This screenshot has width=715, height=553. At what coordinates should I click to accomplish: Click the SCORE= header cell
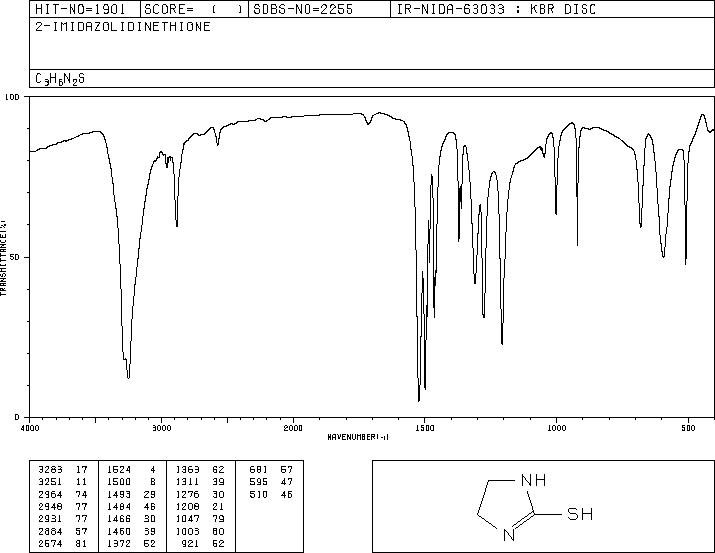pyautogui.click(x=194, y=9)
